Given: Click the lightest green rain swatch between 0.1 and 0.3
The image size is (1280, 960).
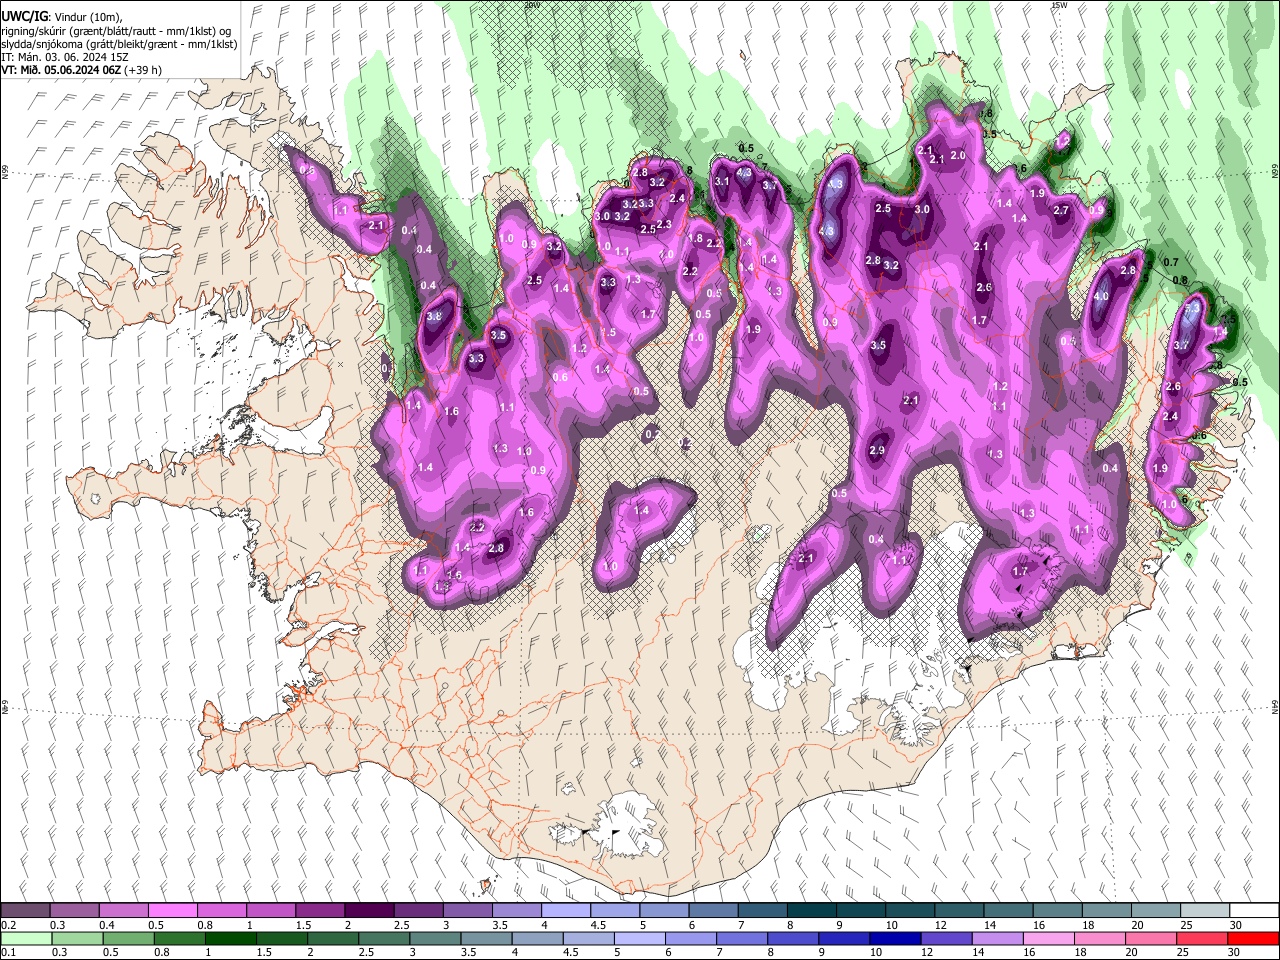Looking at the screenshot, I should coord(27,939).
